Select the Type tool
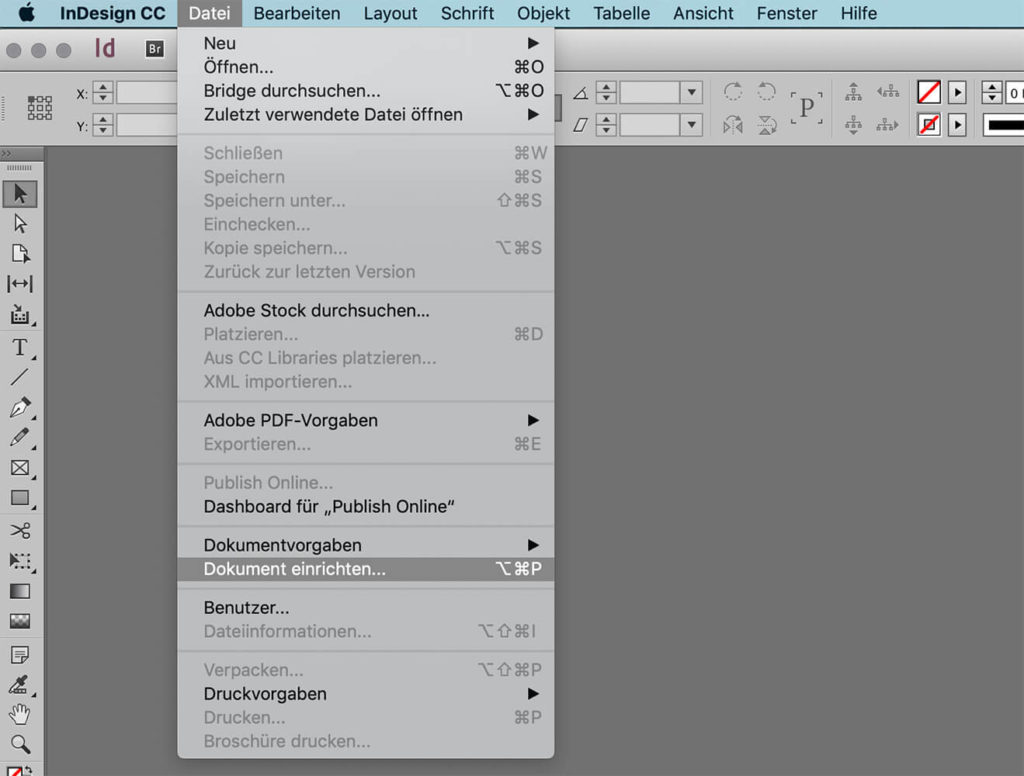This screenshot has height=776, width=1024. 20,347
